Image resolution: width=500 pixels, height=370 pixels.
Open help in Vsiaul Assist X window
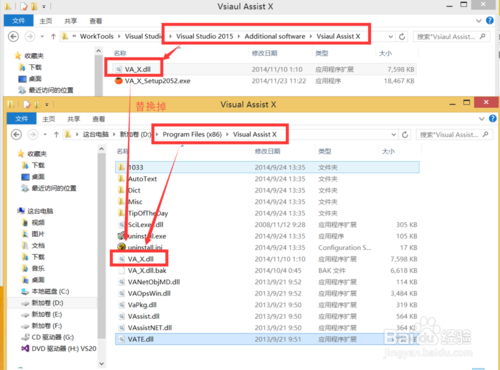point(490,21)
